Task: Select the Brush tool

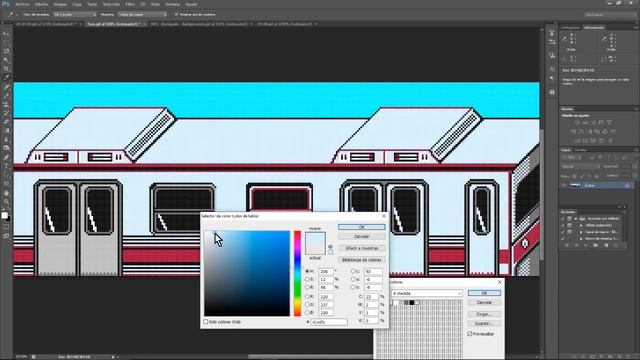Action: pyautogui.click(x=6, y=95)
